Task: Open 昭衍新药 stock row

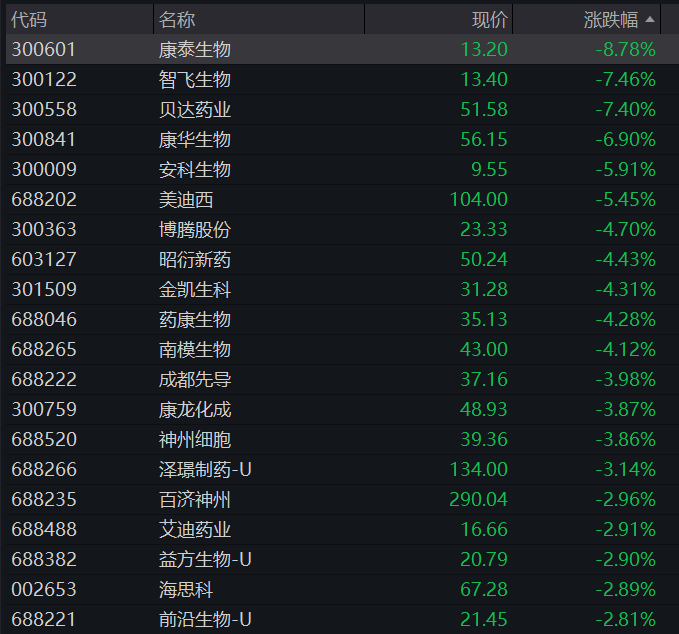Action: (342, 259)
